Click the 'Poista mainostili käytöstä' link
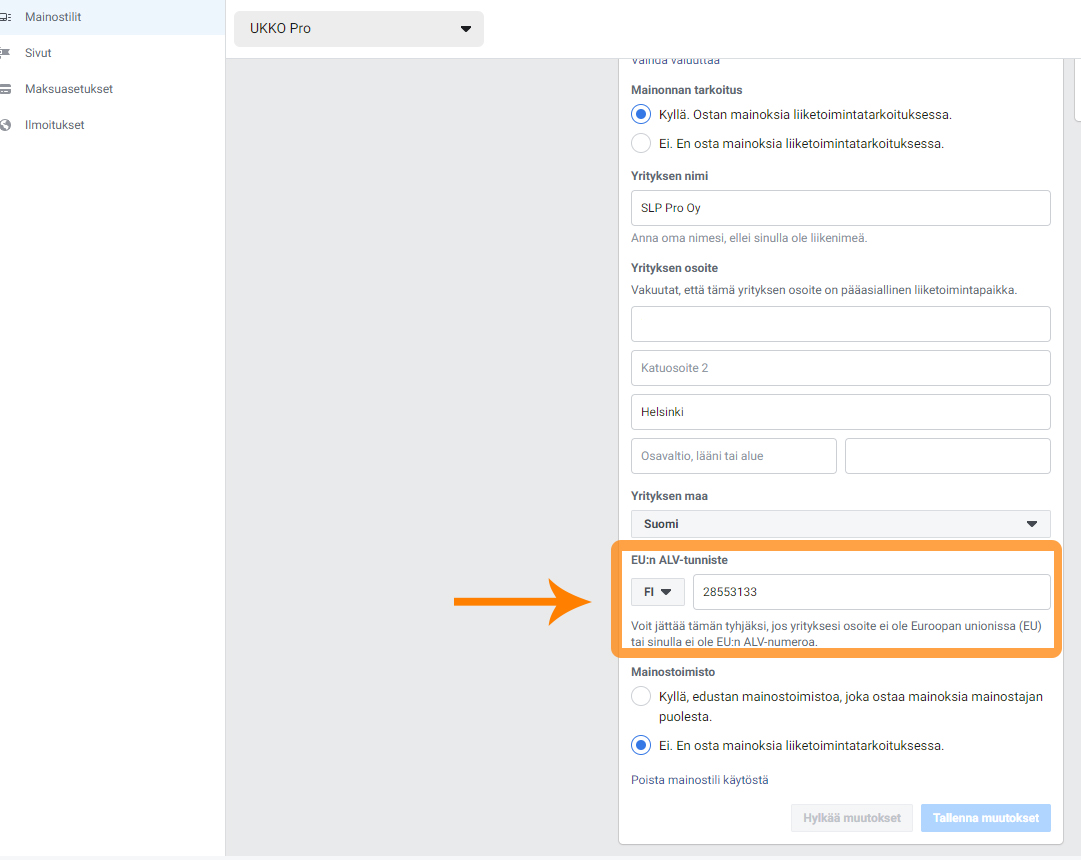This screenshot has width=1081, height=860. [700, 780]
